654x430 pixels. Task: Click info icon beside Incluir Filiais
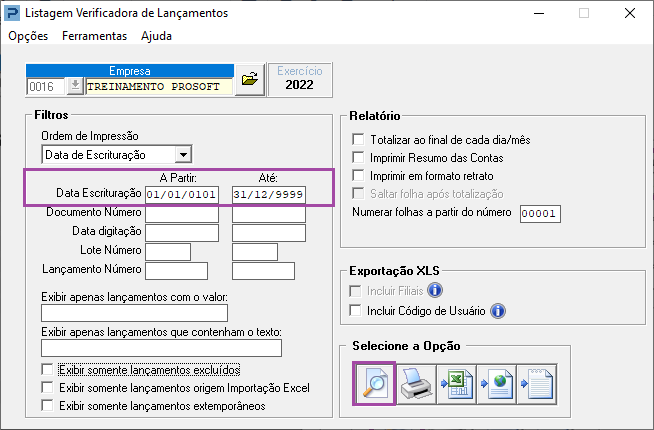point(435,290)
